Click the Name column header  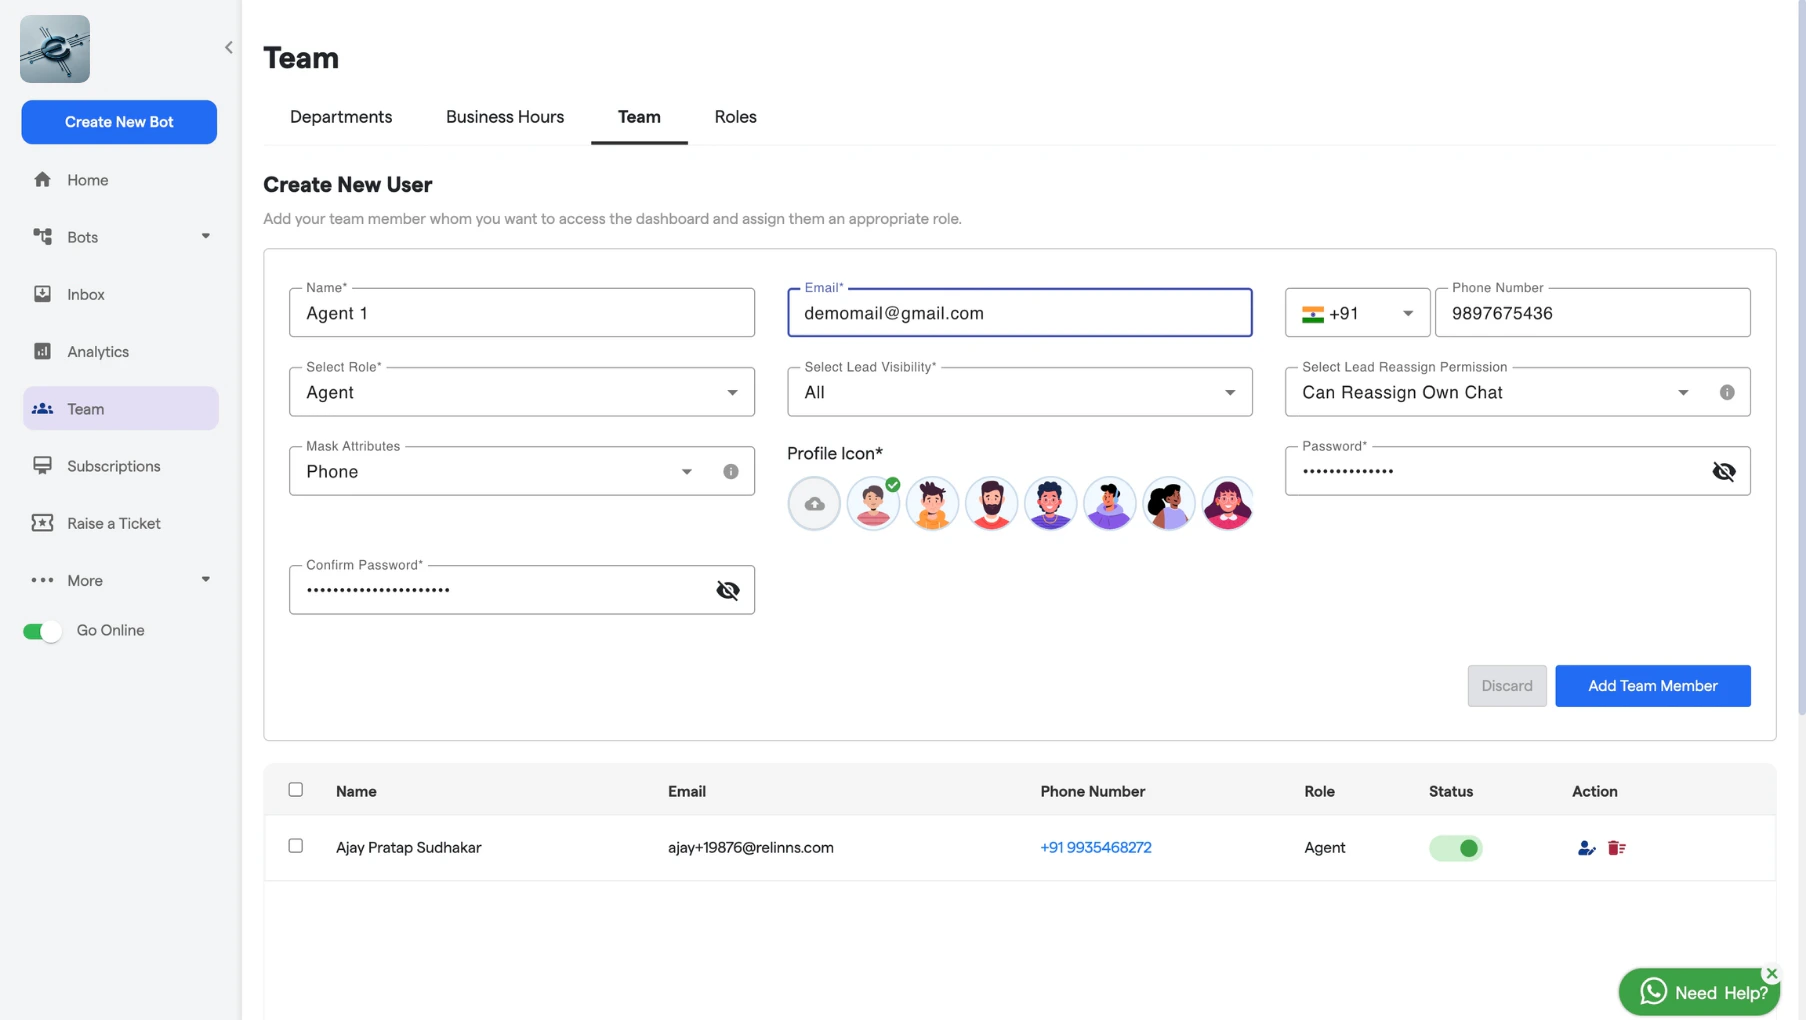pos(356,791)
